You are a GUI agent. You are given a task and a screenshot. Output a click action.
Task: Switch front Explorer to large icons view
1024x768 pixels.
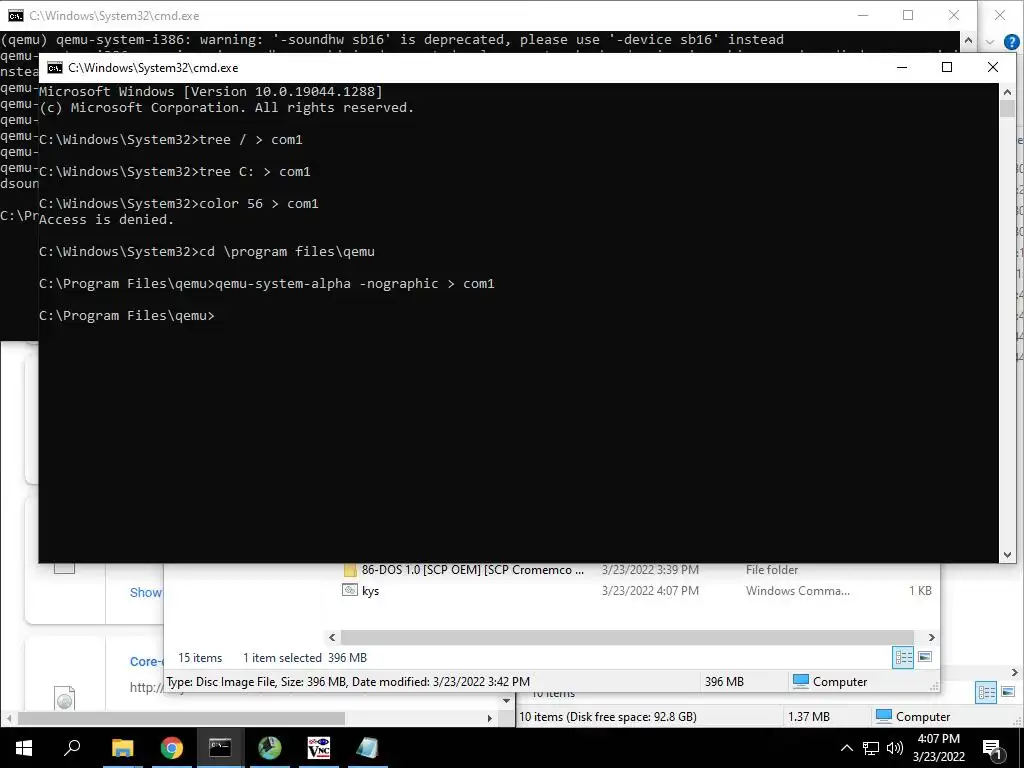[x=925, y=657]
